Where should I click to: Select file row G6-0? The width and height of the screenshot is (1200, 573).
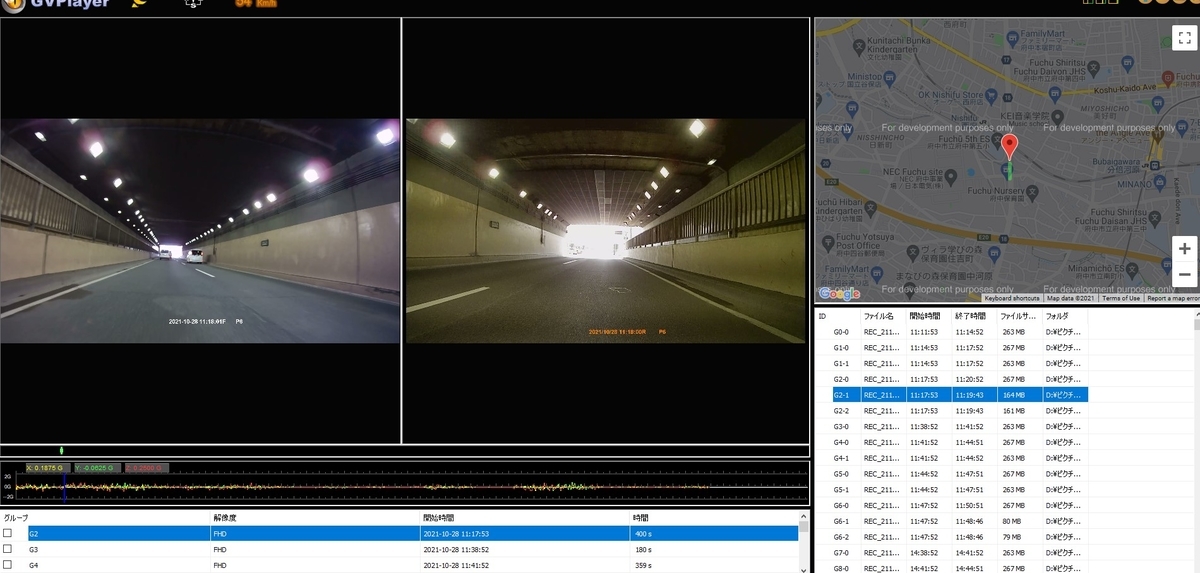tap(952, 506)
